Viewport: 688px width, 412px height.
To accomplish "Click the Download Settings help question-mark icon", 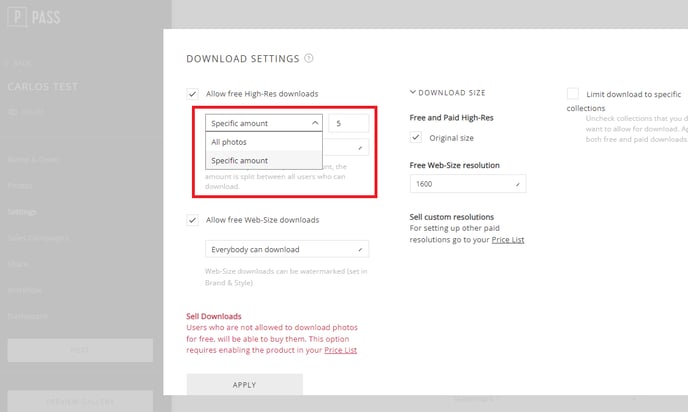I will pyautogui.click(x=309, y=58).
